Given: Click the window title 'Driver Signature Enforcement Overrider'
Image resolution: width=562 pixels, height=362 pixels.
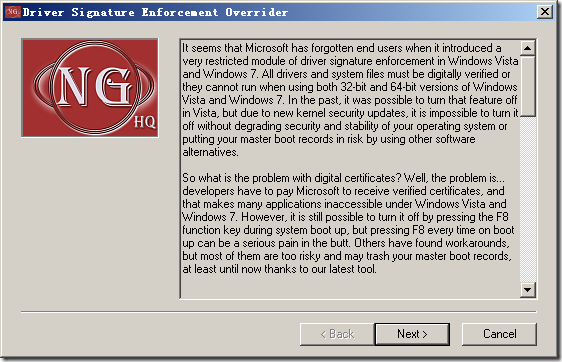Looking at the screenshot, I should click(155, 12).
